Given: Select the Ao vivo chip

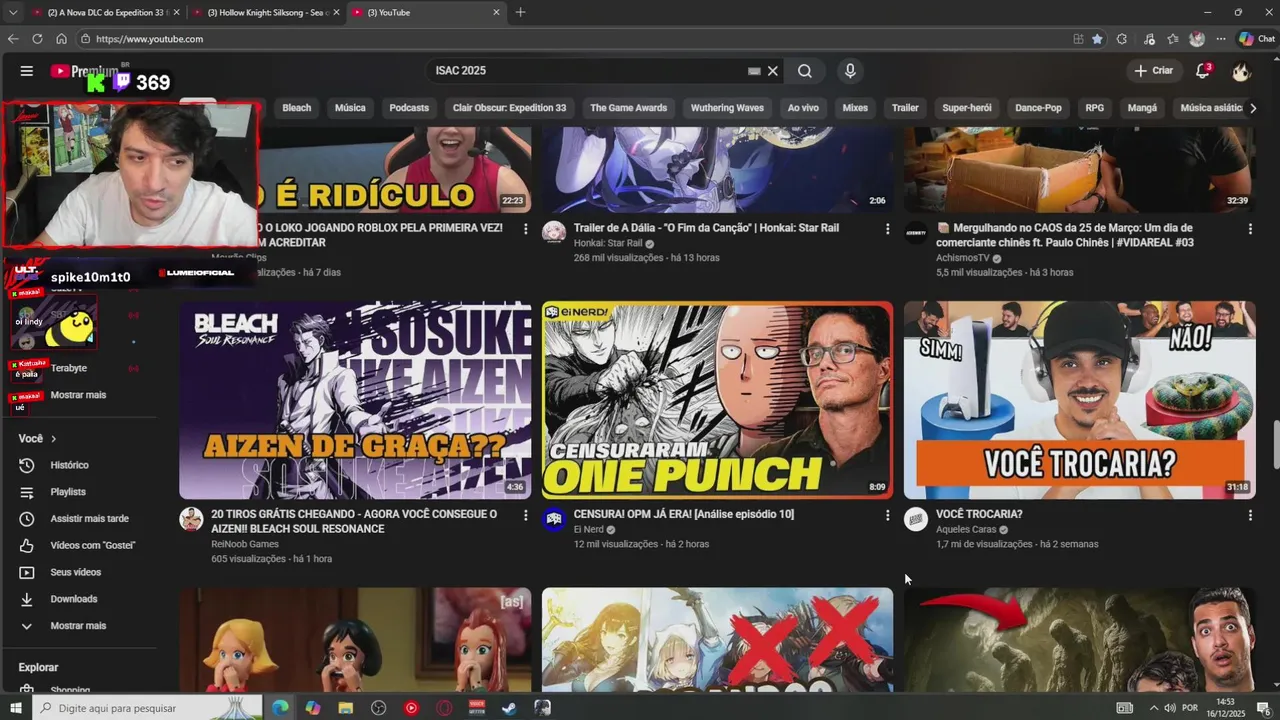Looking at the screenshot, I should 803,108.
